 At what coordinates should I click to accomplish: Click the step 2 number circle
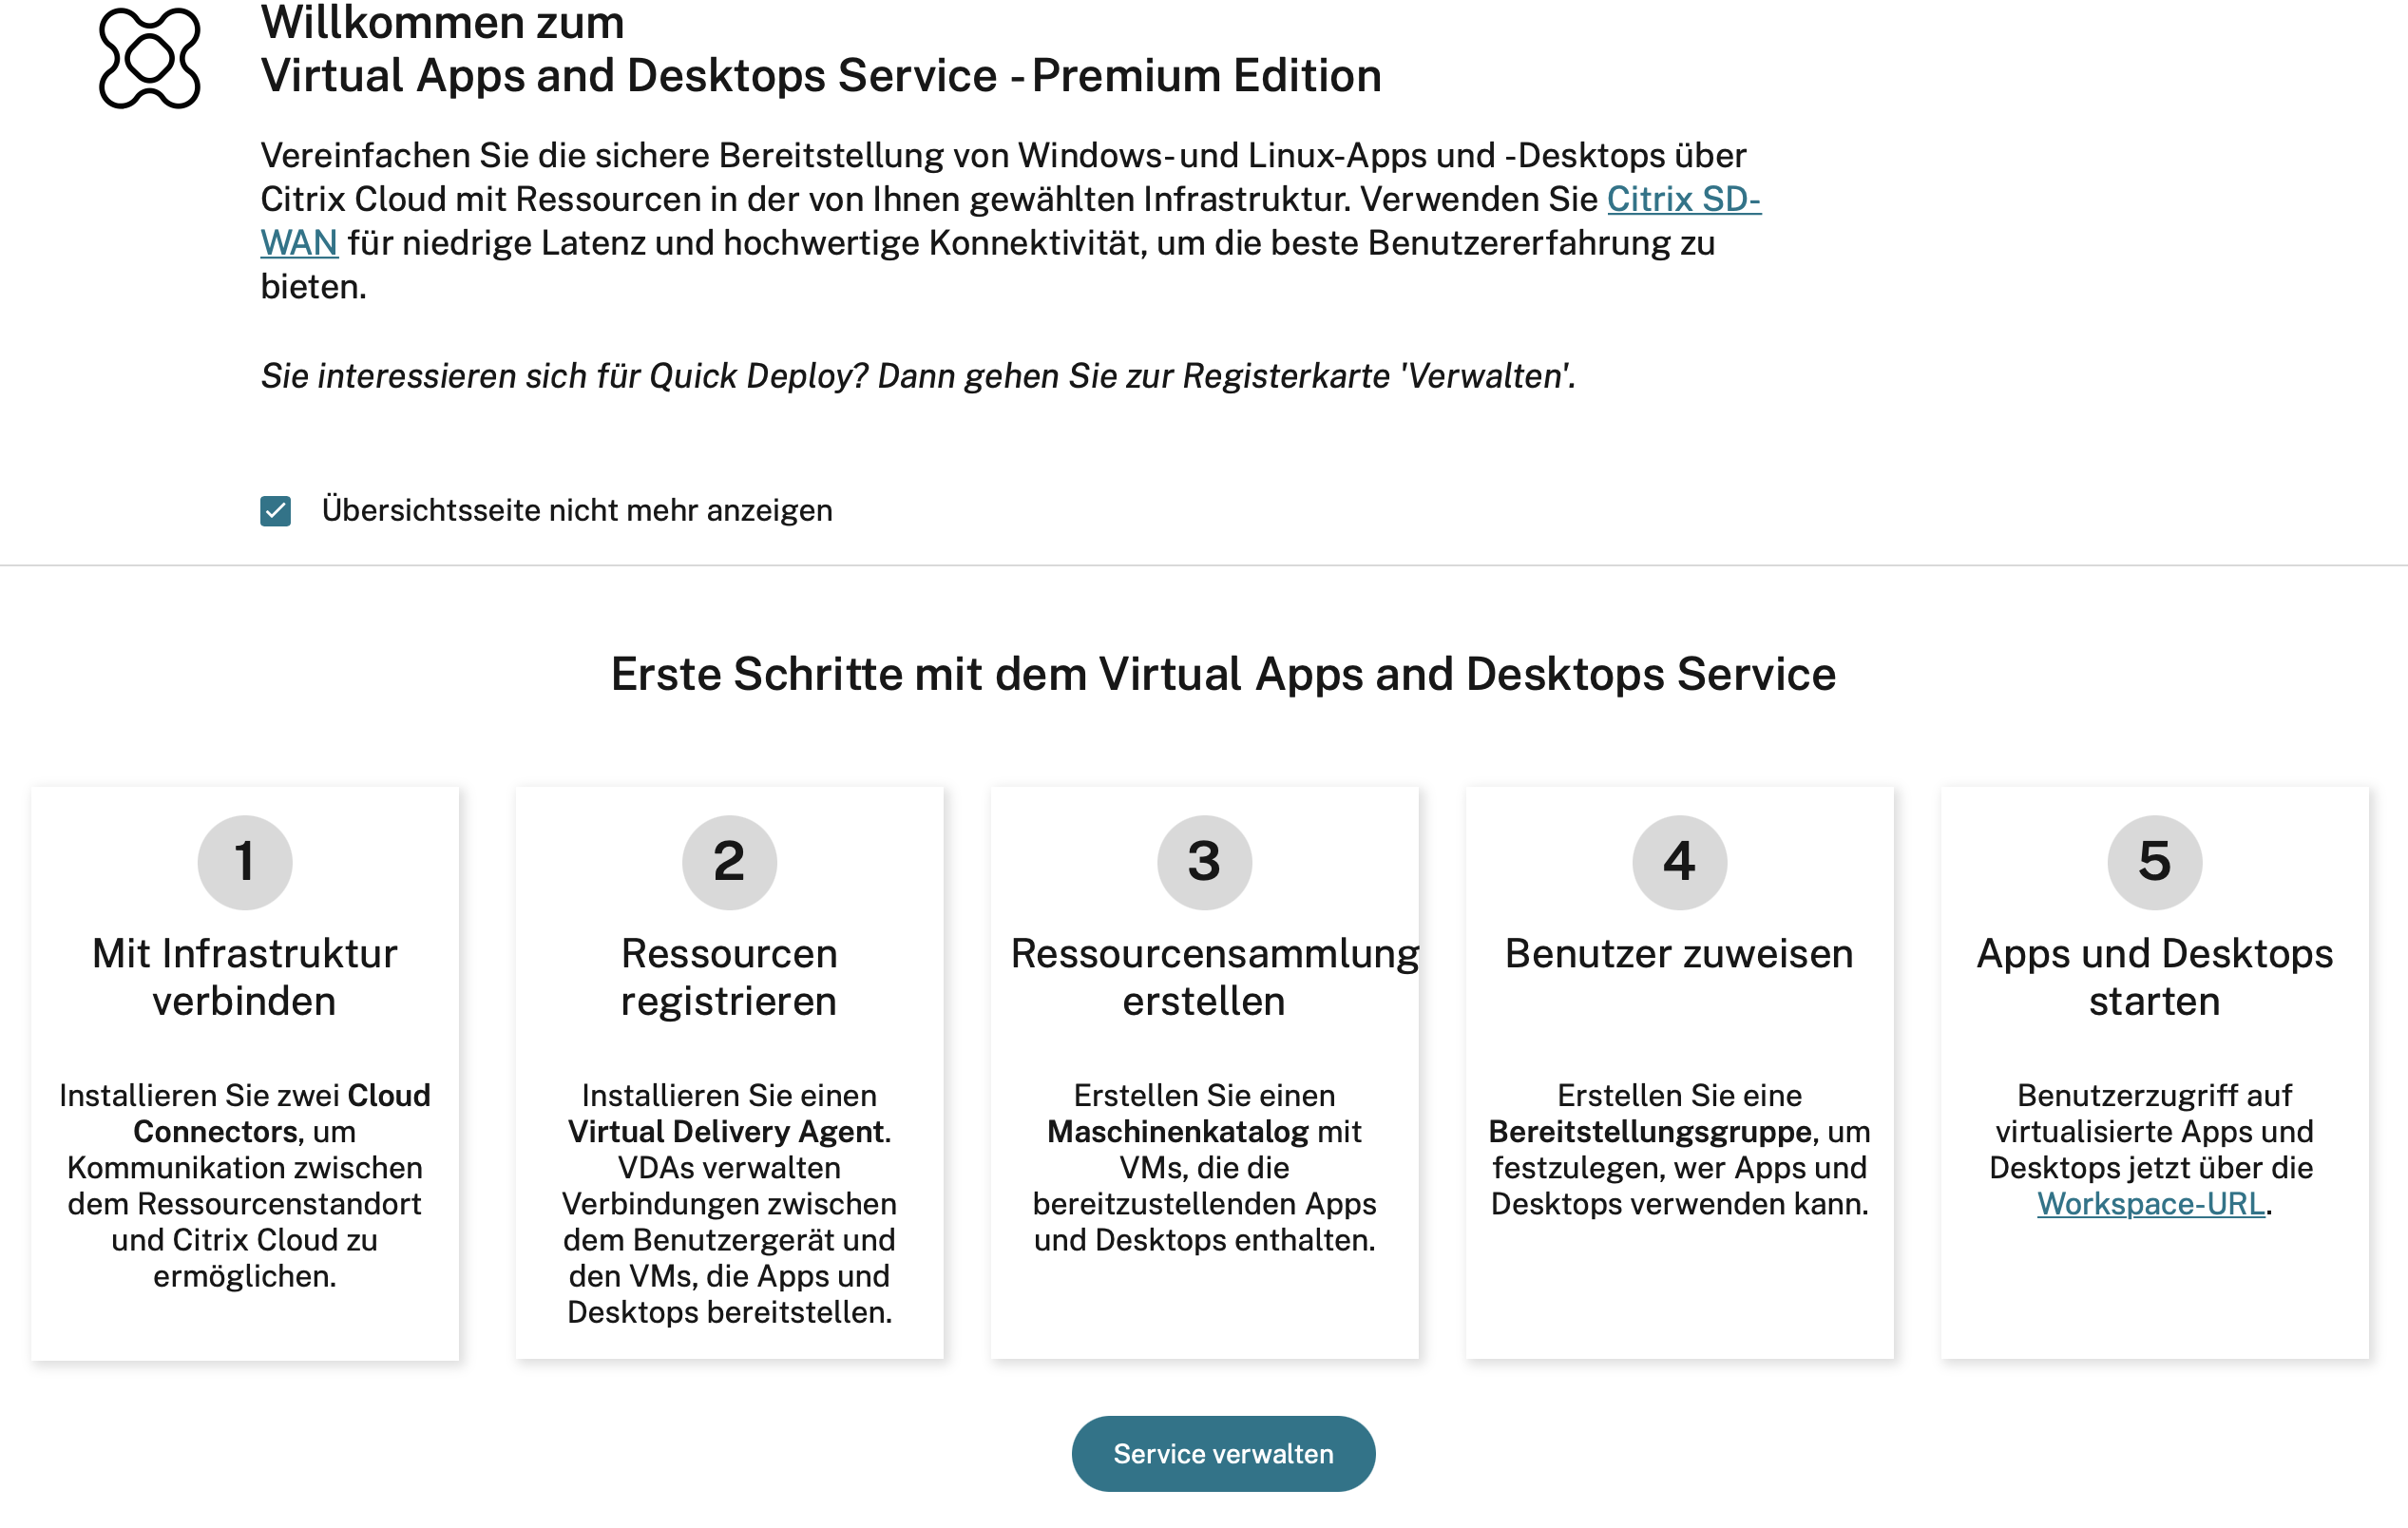729,862
